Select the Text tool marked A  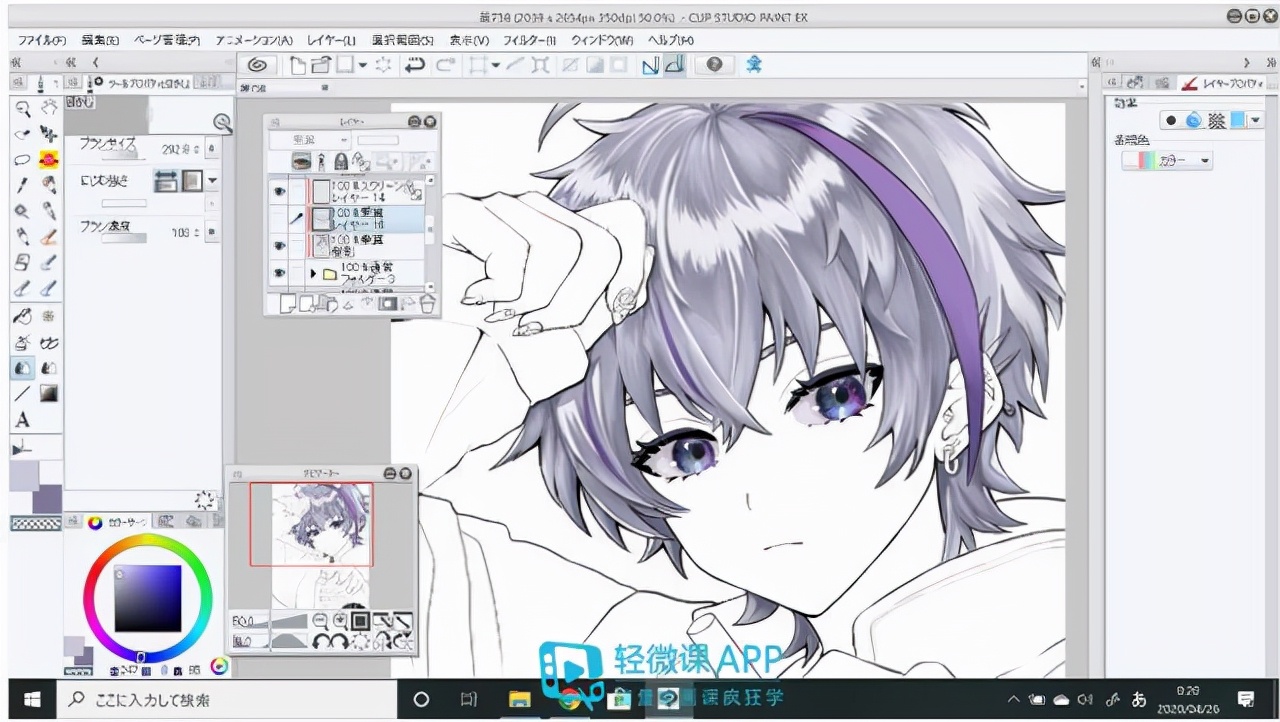pos(22,420)
